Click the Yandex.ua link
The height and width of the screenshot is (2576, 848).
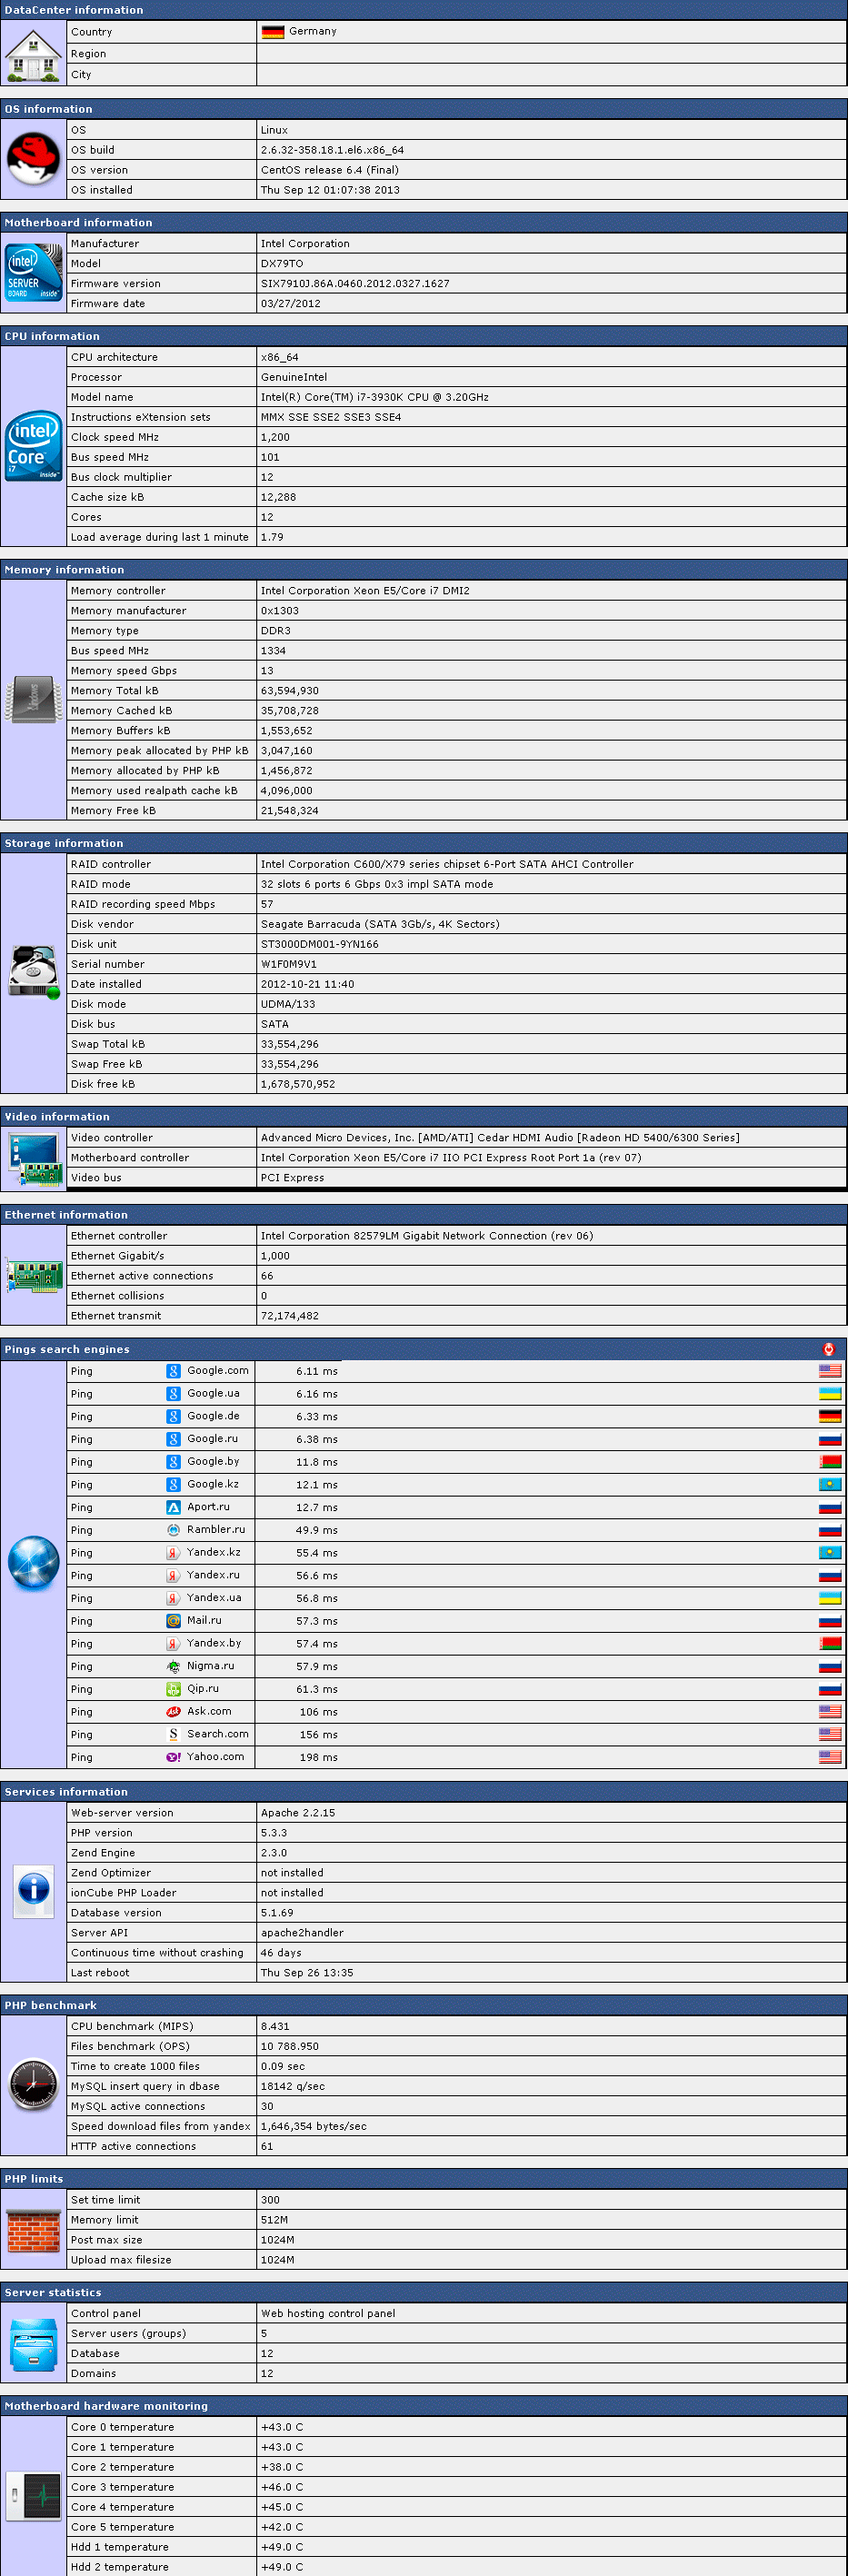tap(214, 1598)
